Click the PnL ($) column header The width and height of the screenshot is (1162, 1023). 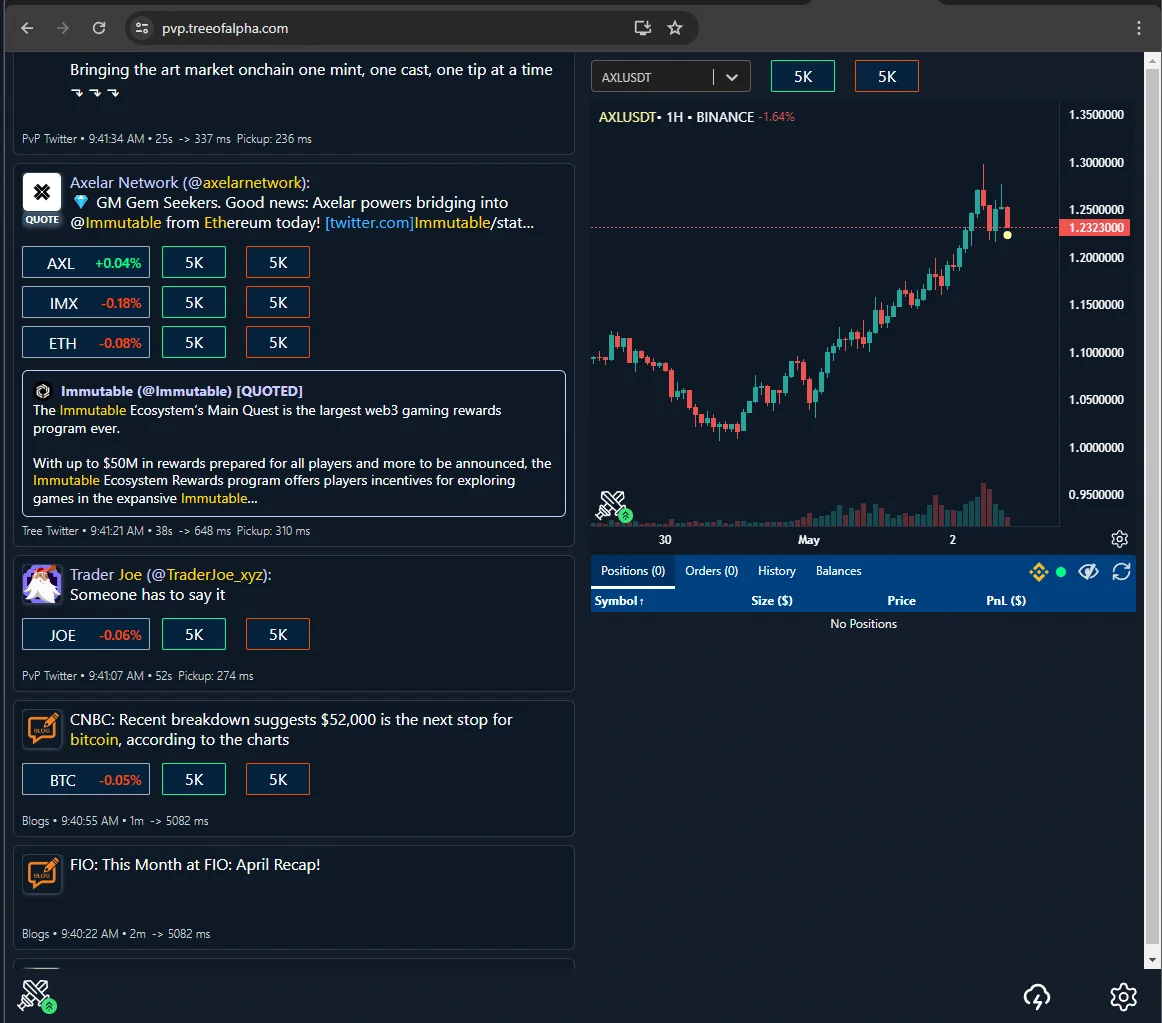pos(1006,600)
